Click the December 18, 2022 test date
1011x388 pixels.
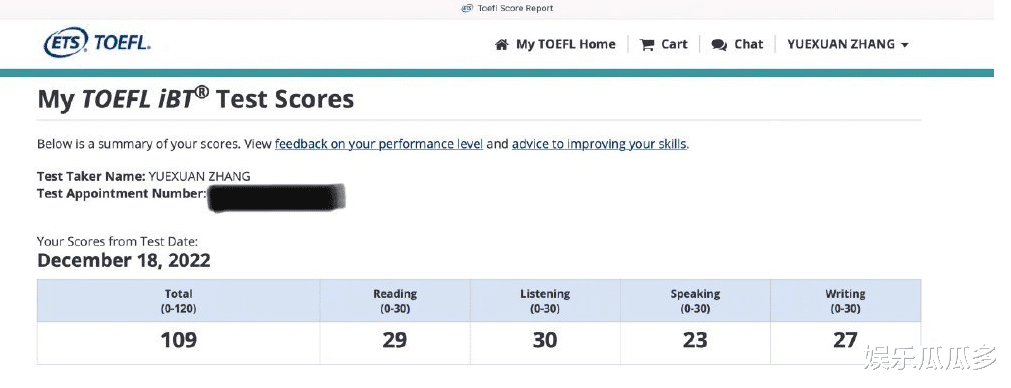(124, 260)
